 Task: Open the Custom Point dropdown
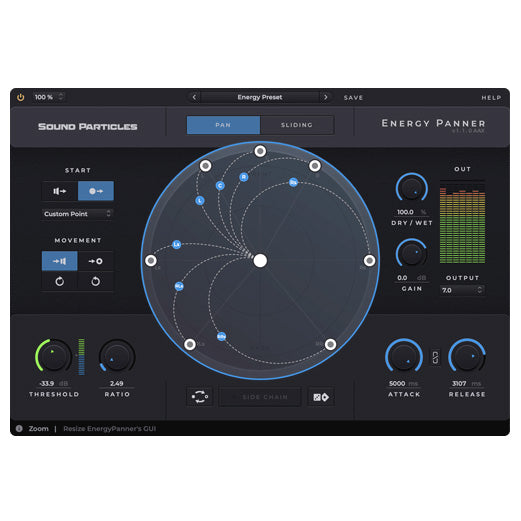point(77,214)
